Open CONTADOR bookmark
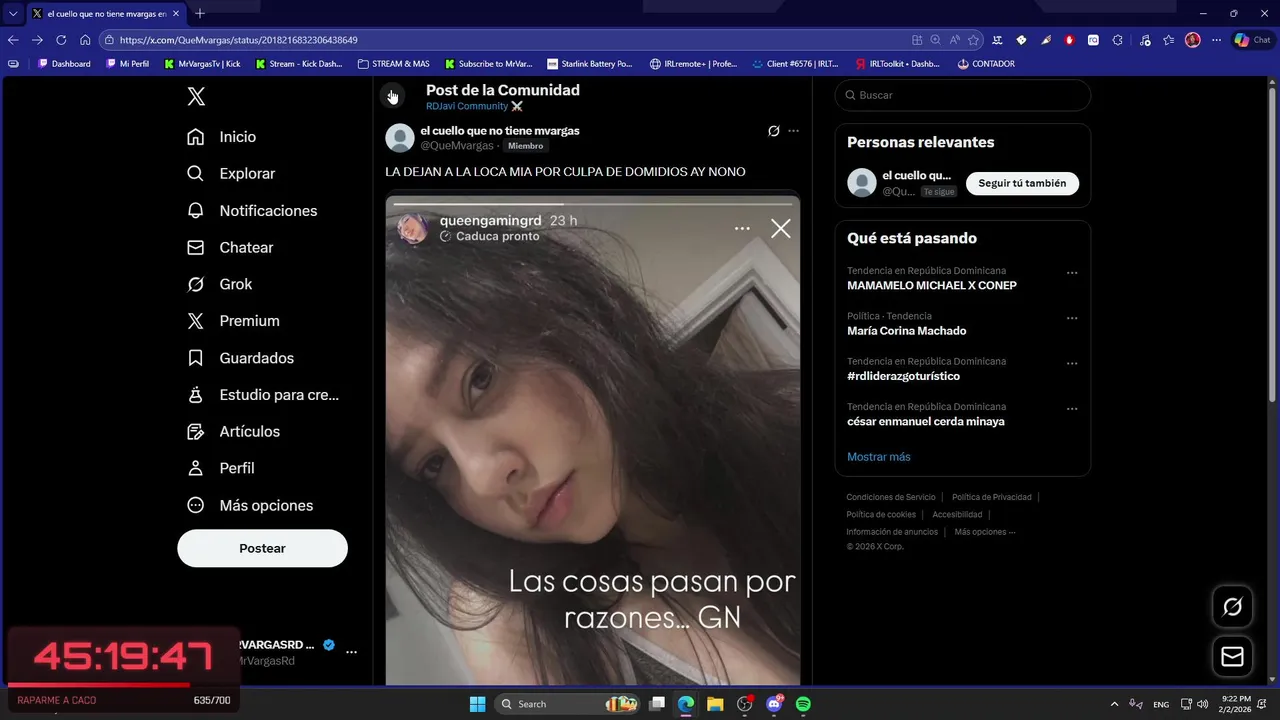The height and width of the screenshot is (720, 1280). tap(986, 64)
